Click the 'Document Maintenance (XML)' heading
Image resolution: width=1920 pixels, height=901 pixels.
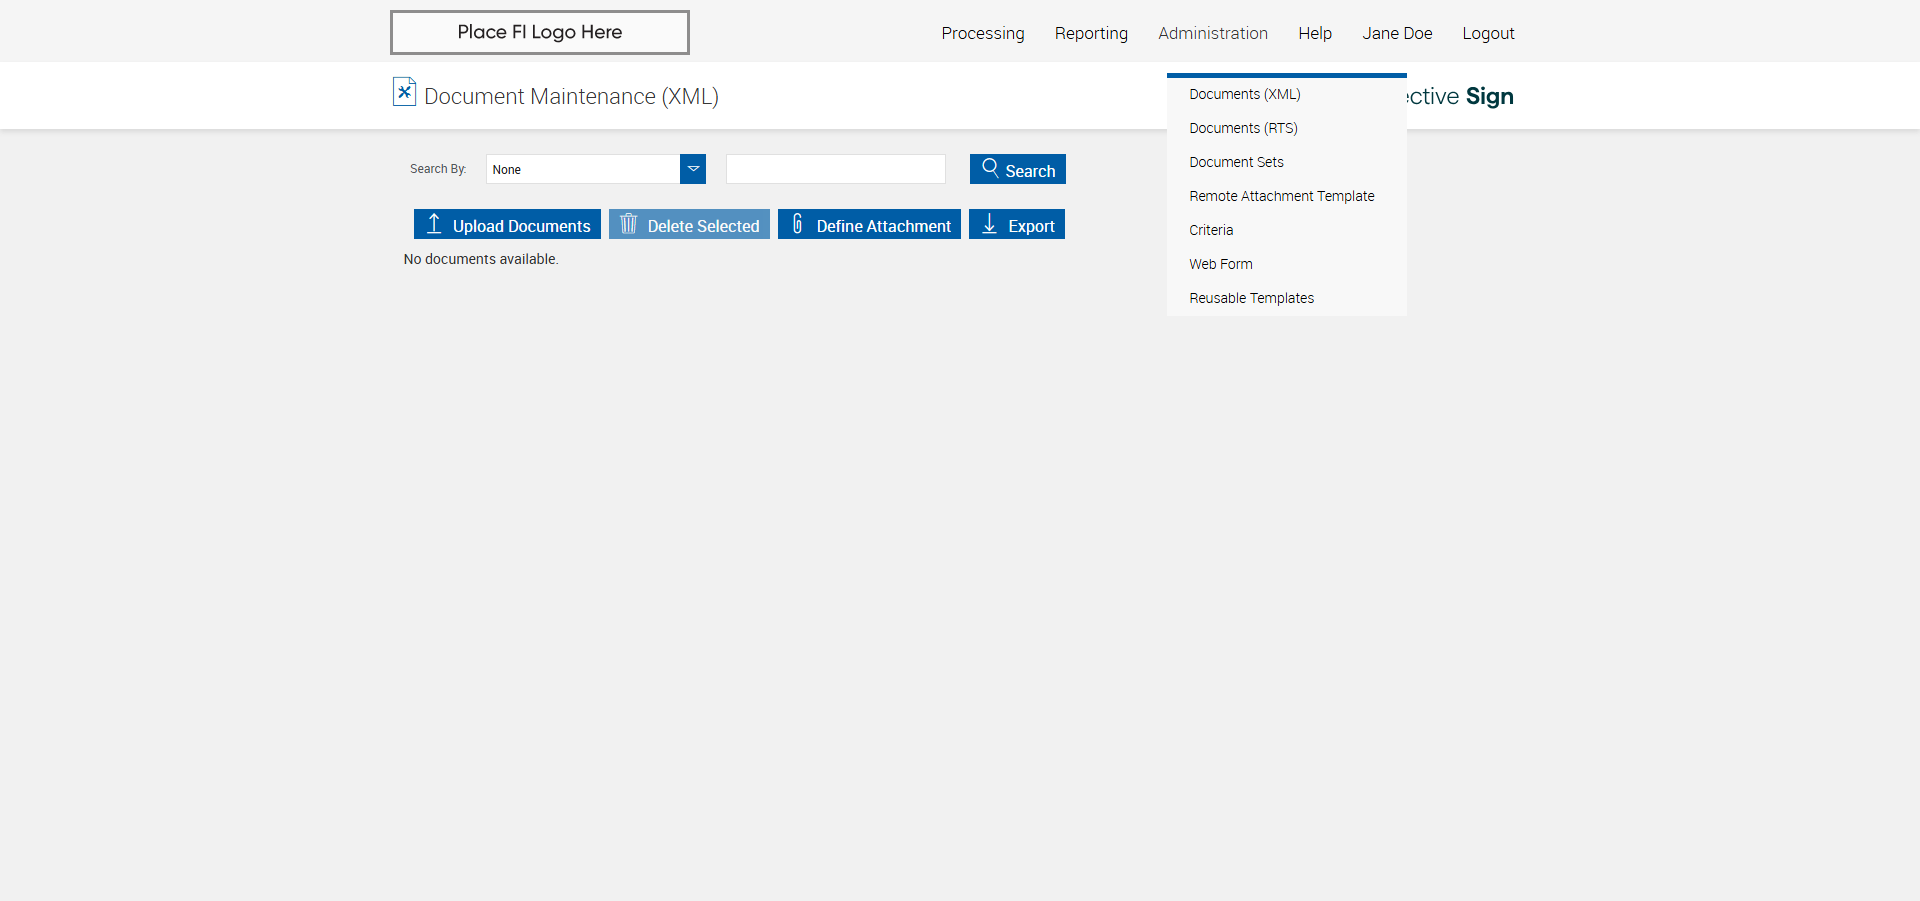tap(571, 96)
